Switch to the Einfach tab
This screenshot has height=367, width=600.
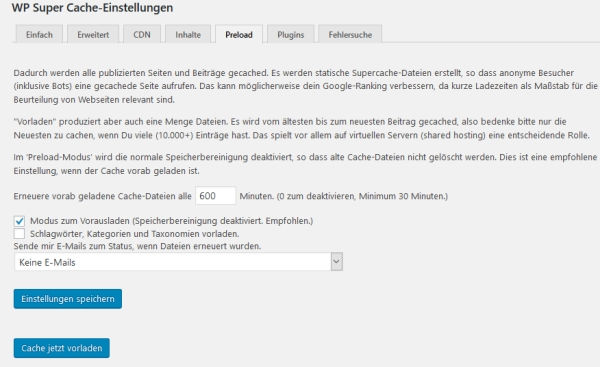pos(39,34)
